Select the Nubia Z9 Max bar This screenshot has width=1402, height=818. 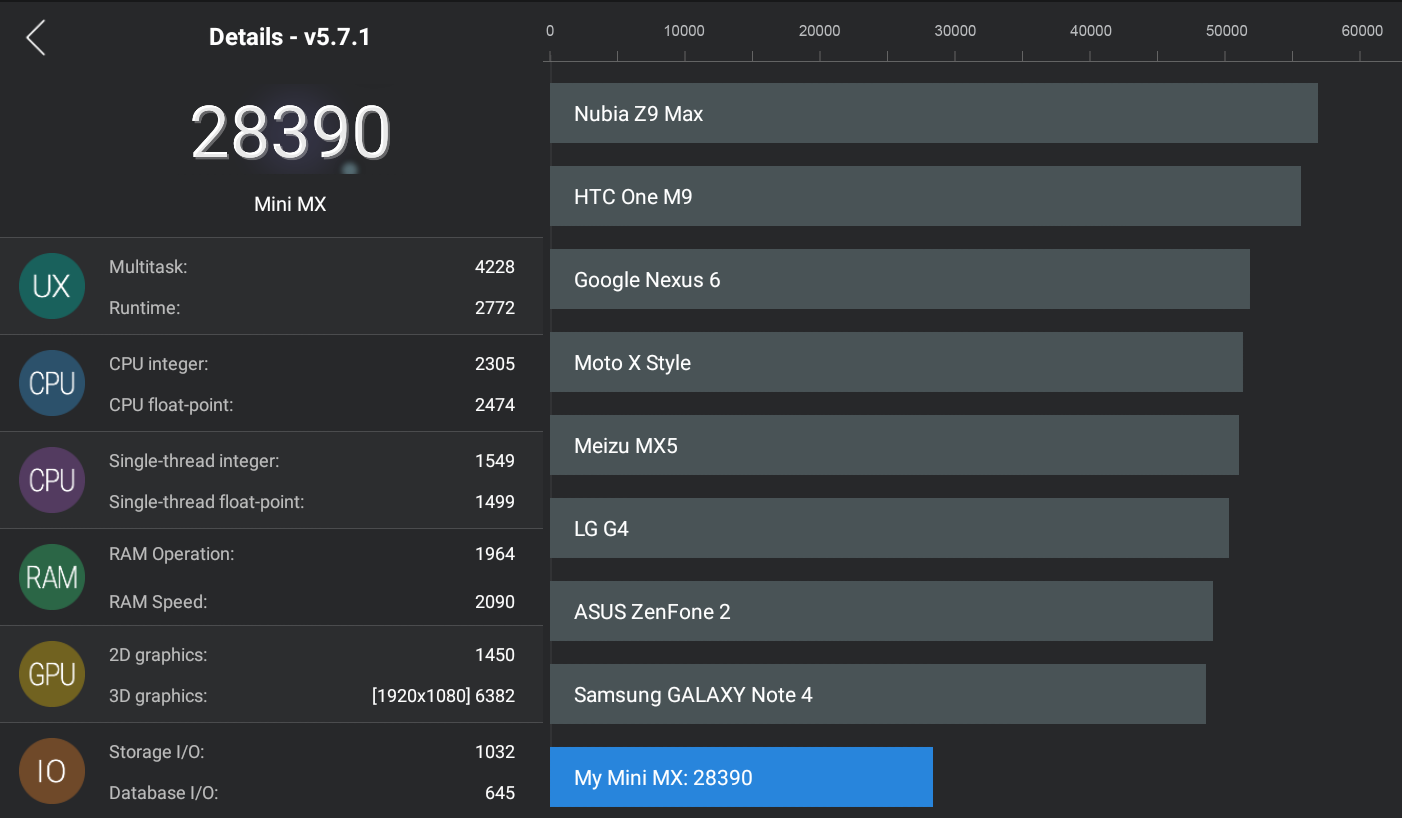point(933,113)
